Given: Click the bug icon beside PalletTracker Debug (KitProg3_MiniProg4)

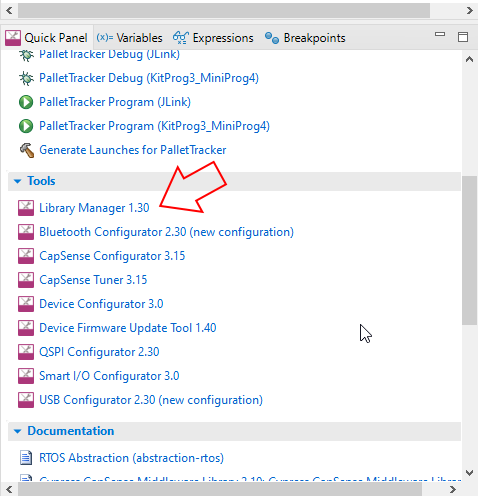Looking at the screenshot, I should [26, 78].
